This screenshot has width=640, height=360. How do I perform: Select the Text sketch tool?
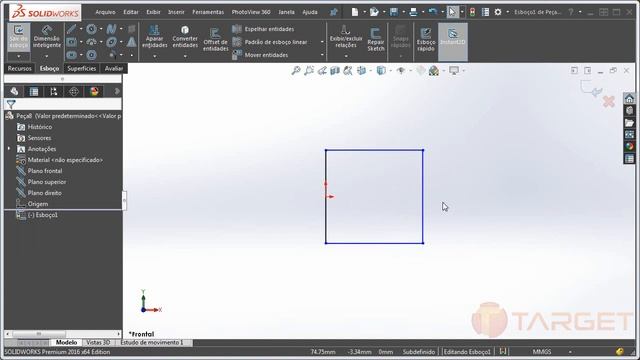131,42
